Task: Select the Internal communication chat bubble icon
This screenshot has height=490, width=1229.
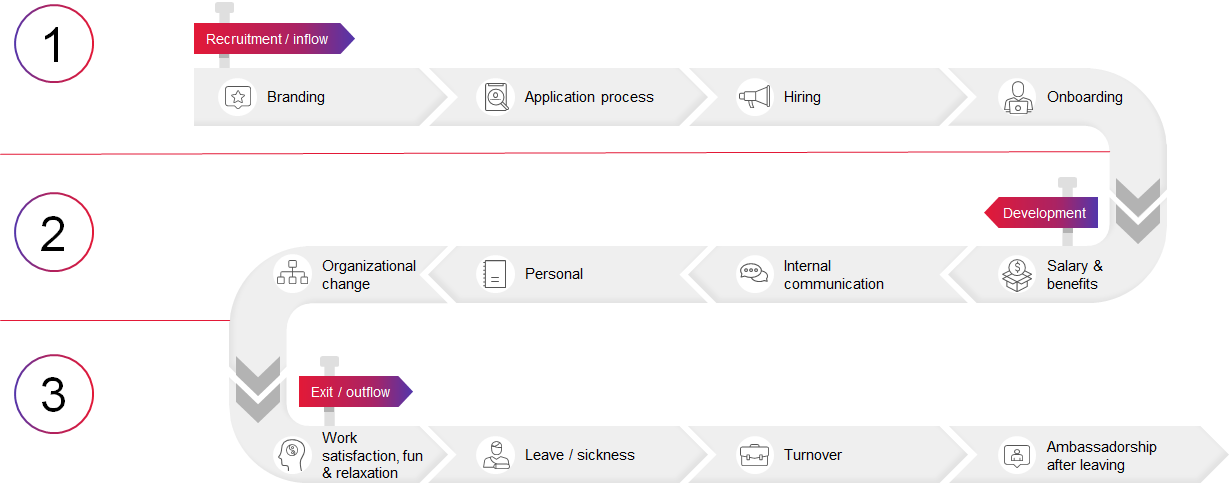Action: click(x=754, y=274)
